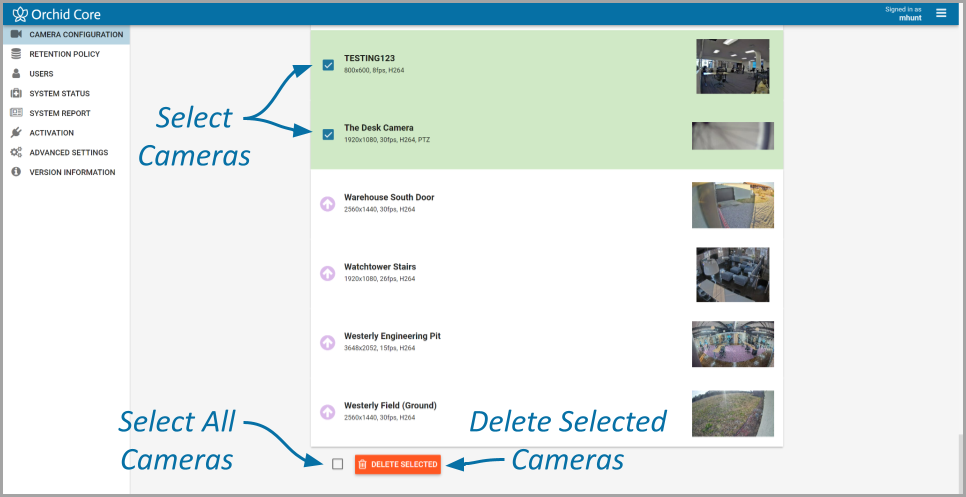Open the Watchtower Stairs thumbnail

tap(733, 275)
